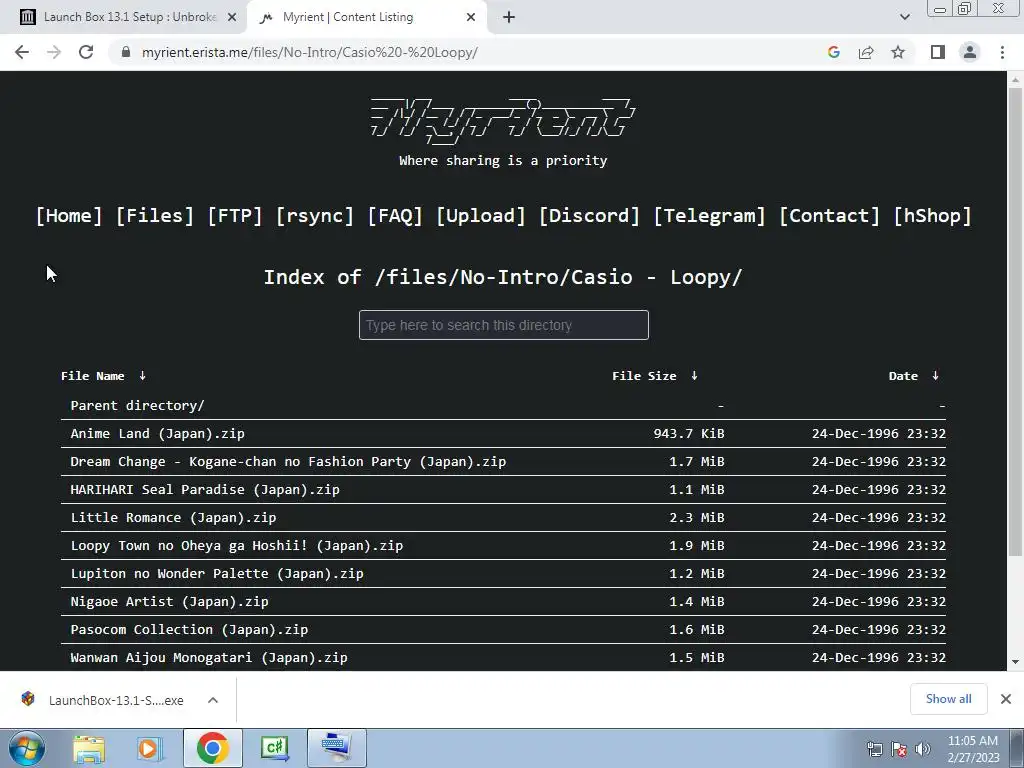Open the [Home] navigation link
The image size is (1024, 768).
click(x=69, y=216)
